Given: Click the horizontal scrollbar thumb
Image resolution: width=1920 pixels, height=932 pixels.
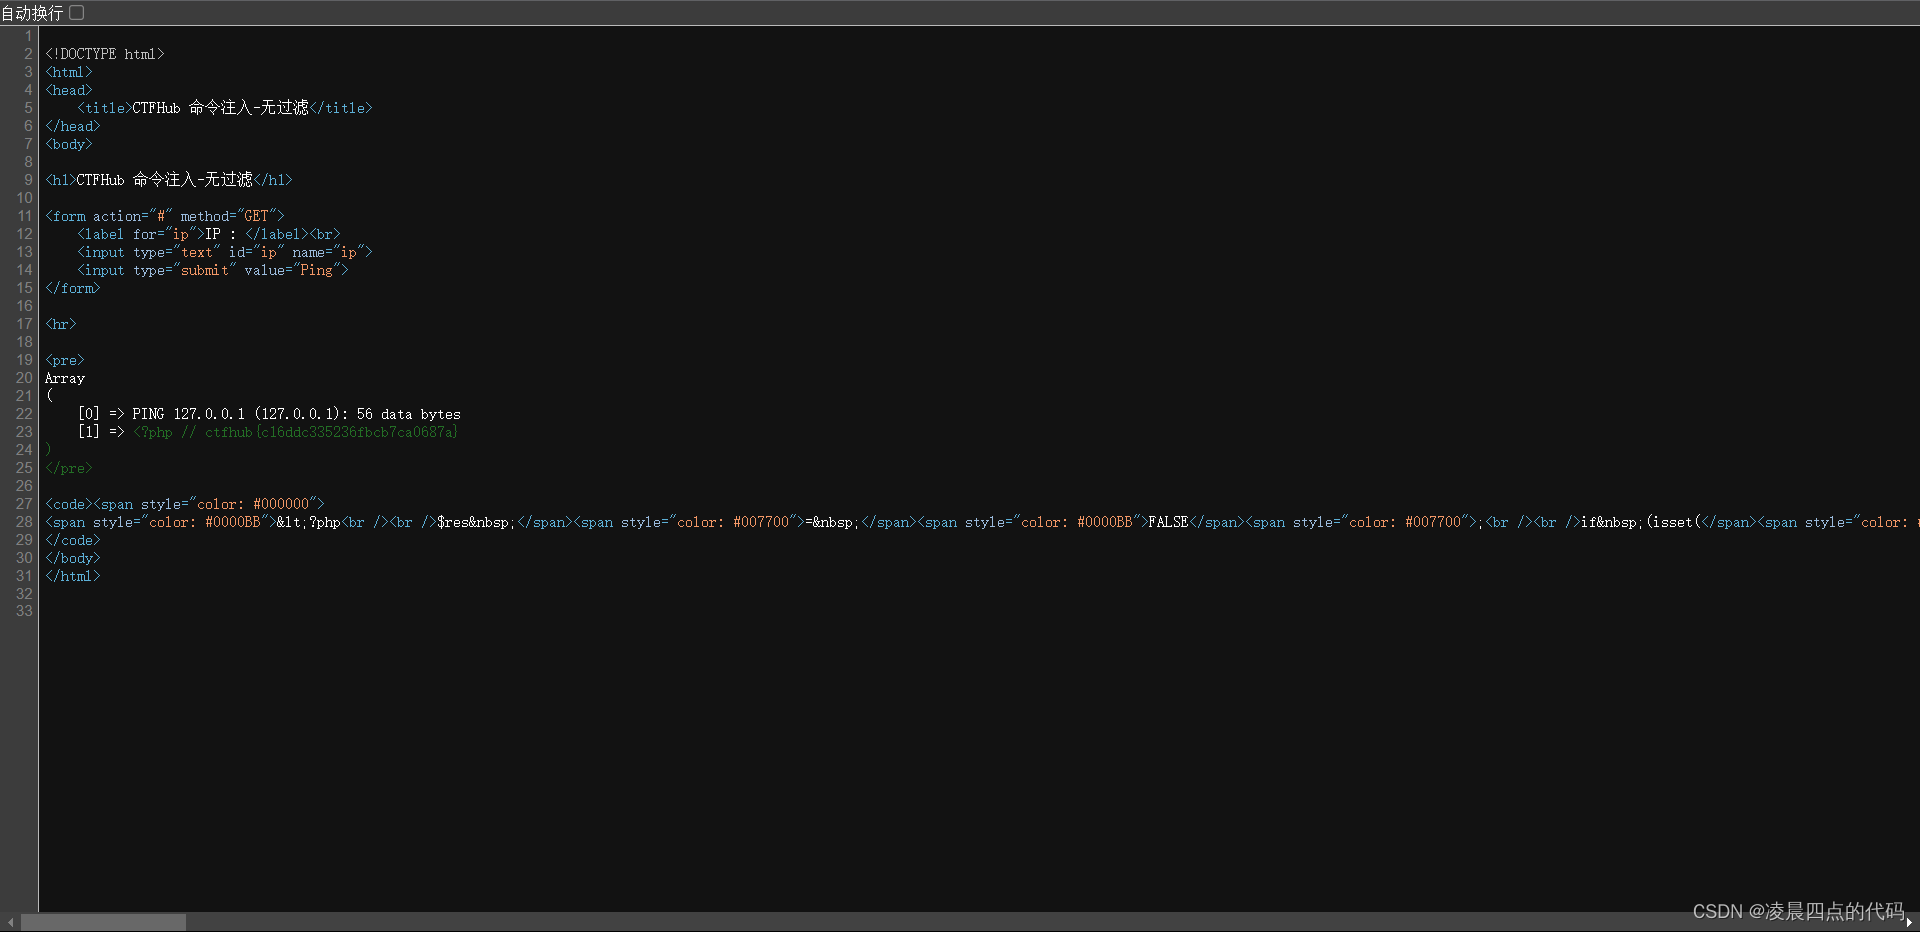Looking at the screenshot, I should point(103,922).
